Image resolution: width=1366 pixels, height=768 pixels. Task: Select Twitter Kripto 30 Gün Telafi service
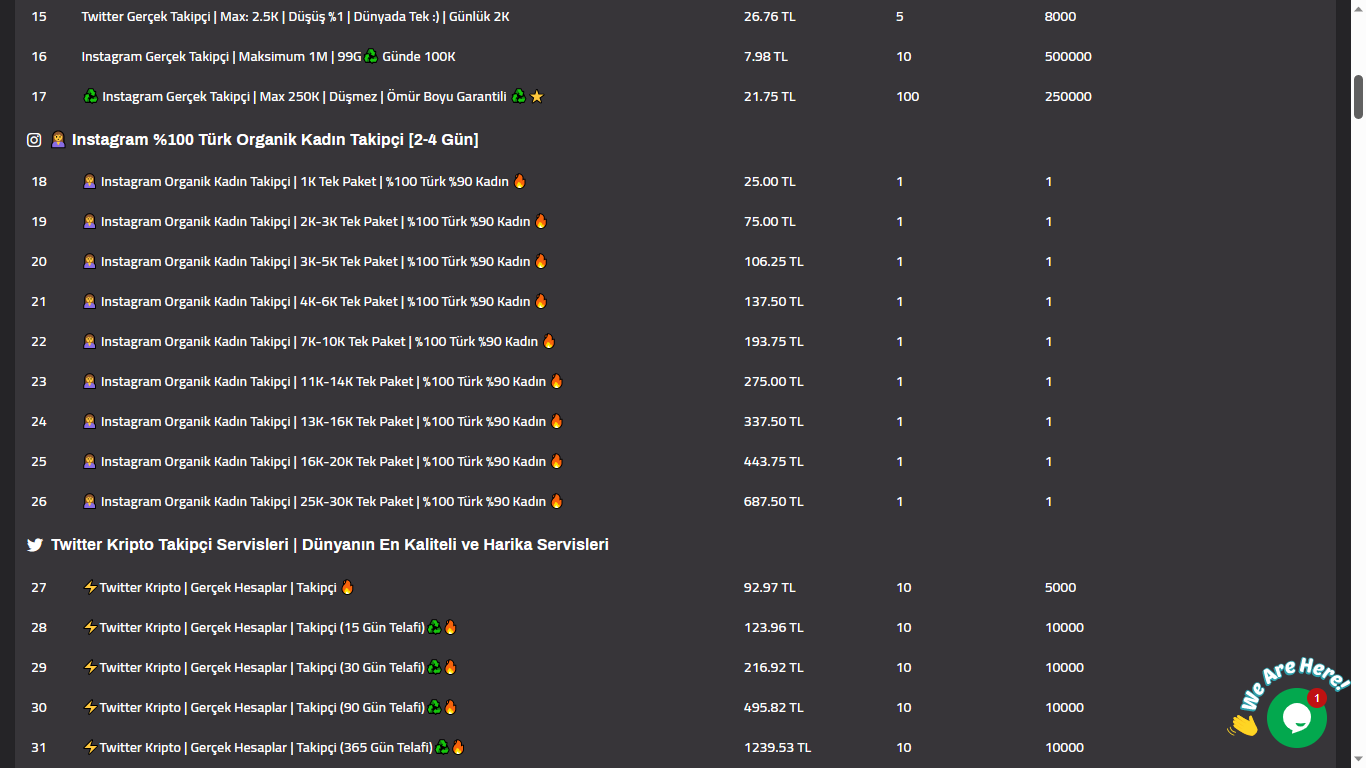(x=270, y=667)
